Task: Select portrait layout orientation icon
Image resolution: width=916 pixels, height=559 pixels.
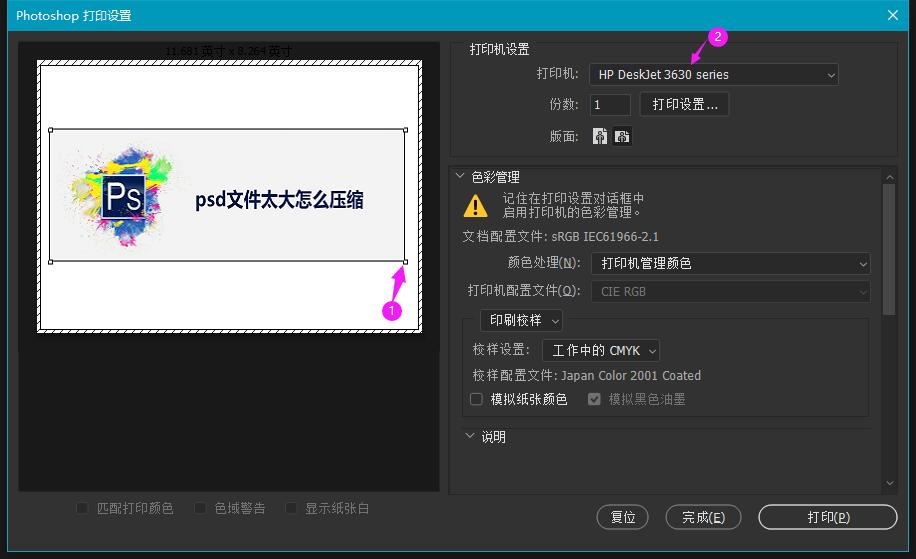Action: pos(600,136)
